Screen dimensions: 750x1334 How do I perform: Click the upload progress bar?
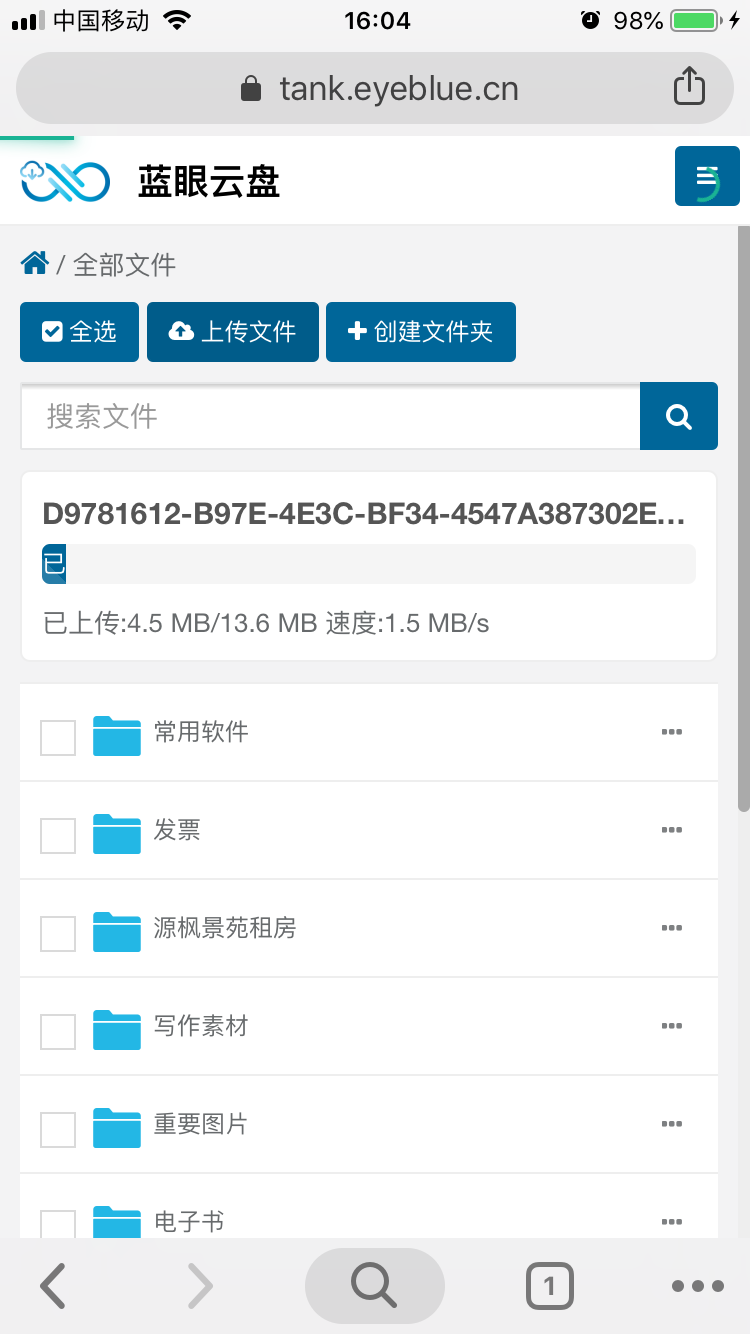[x=368, y=564]
